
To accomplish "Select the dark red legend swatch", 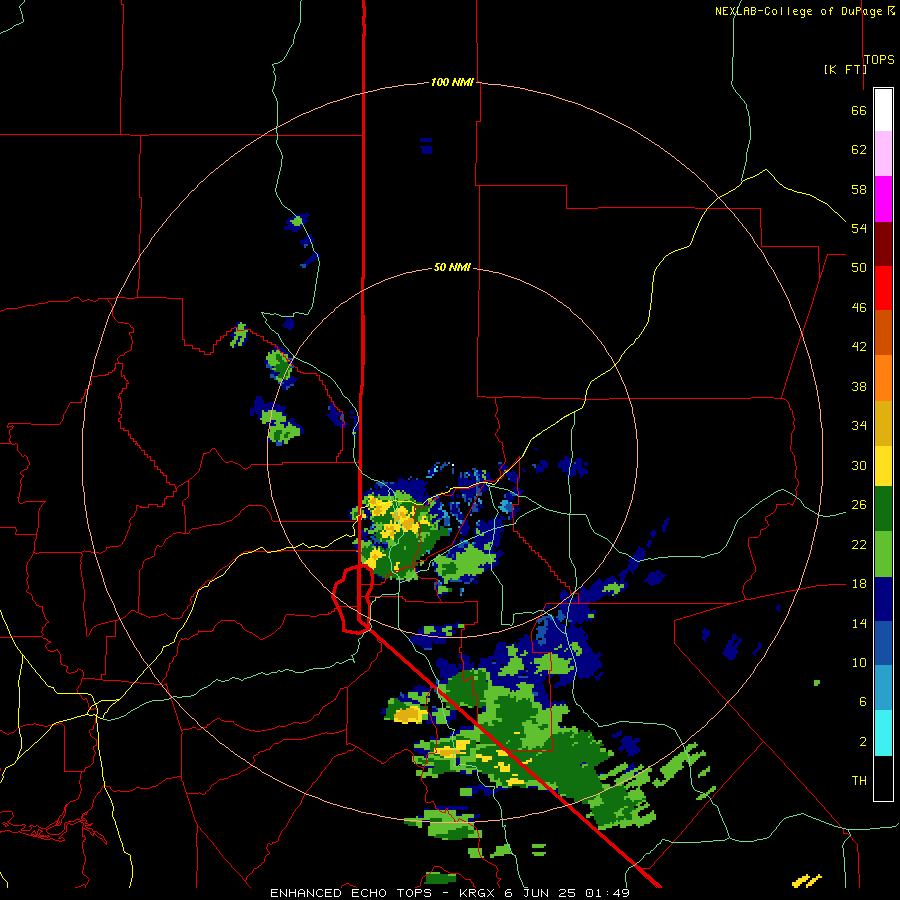I will click(x=883, y=244).
